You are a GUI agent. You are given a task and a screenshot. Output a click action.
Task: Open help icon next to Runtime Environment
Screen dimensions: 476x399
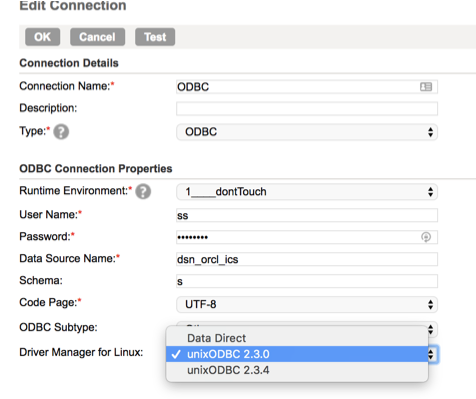pos(143,191)
